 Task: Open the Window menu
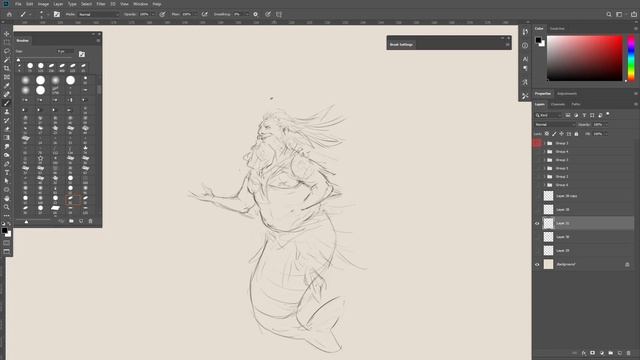[141, 4]
